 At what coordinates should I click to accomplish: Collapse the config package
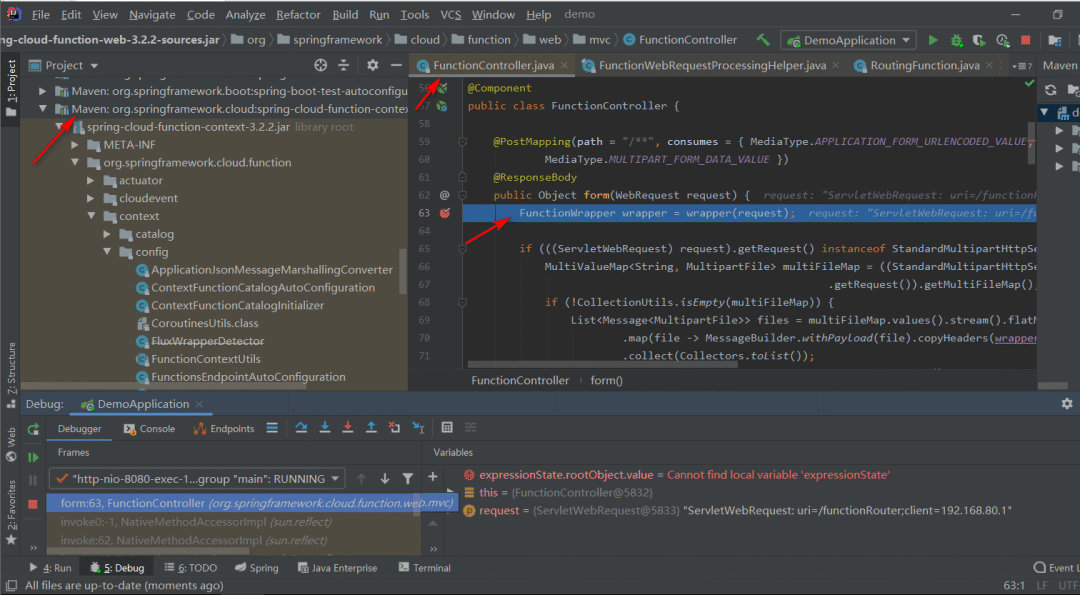(x=107, y=252)
